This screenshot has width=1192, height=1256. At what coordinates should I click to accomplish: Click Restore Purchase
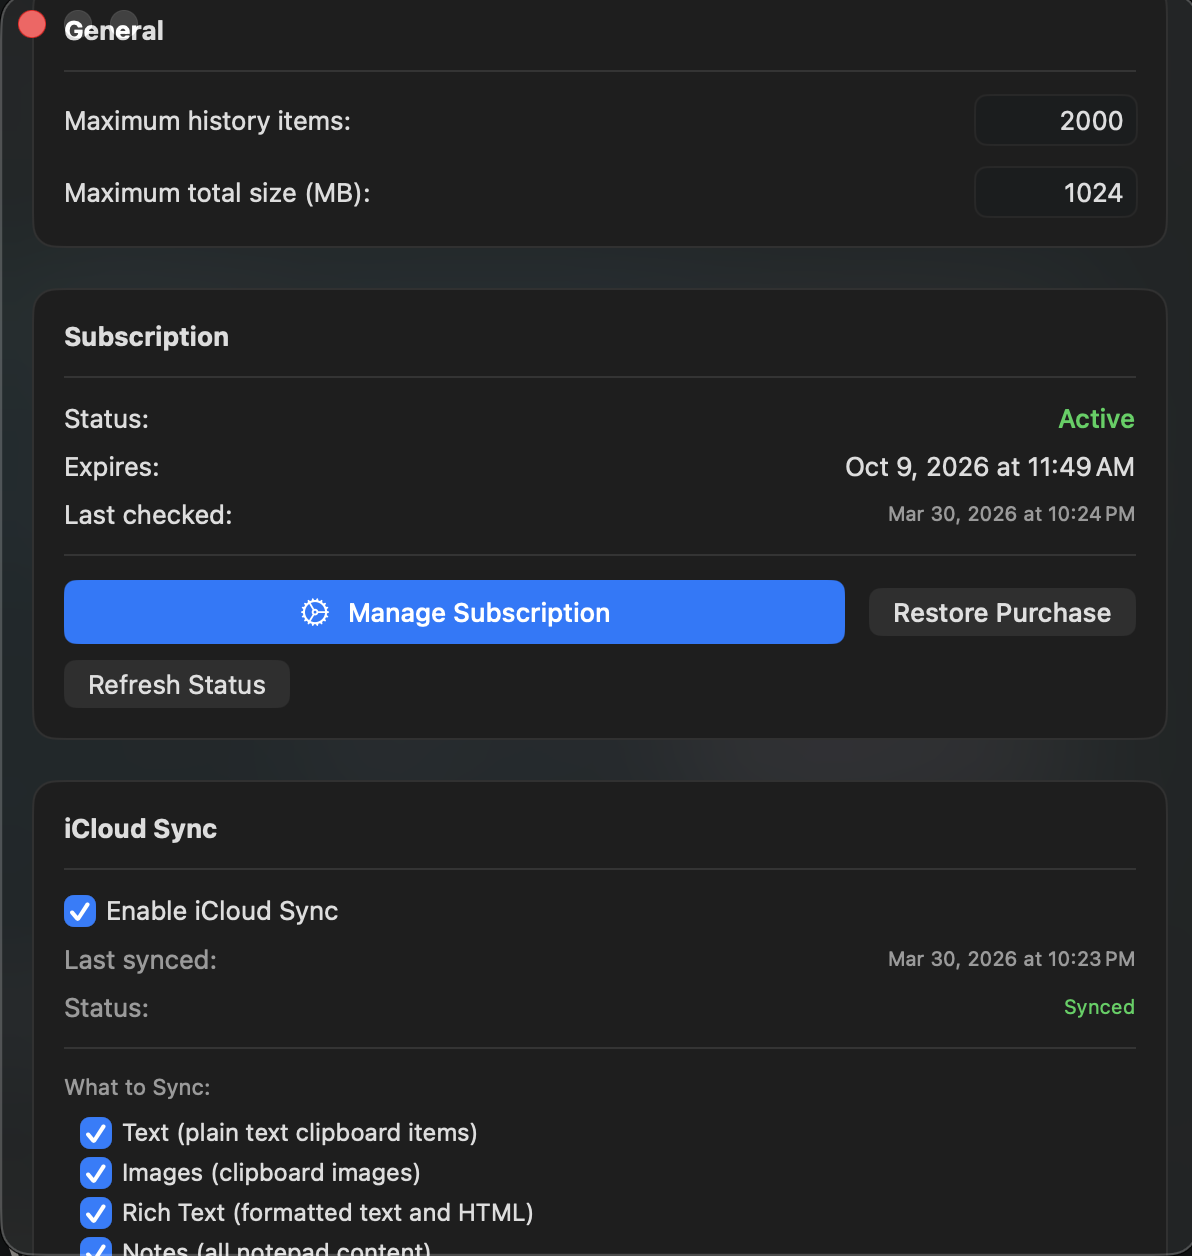coord(1001,612)
